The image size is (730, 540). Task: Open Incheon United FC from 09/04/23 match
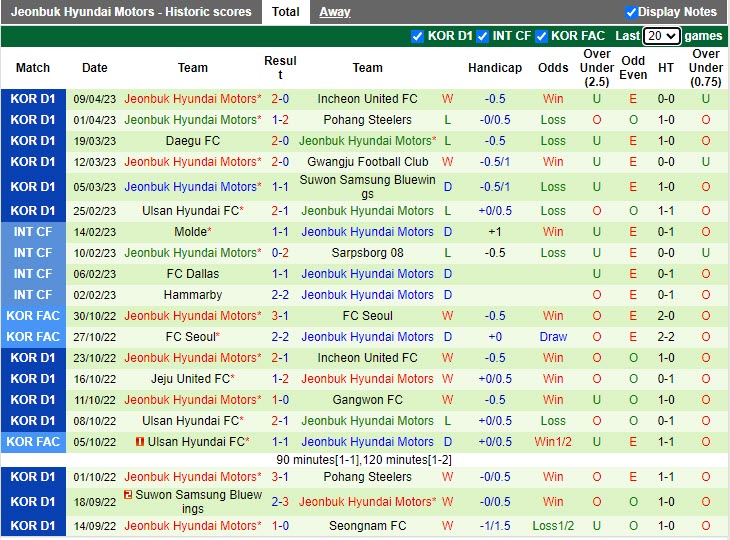click(367, 99)
